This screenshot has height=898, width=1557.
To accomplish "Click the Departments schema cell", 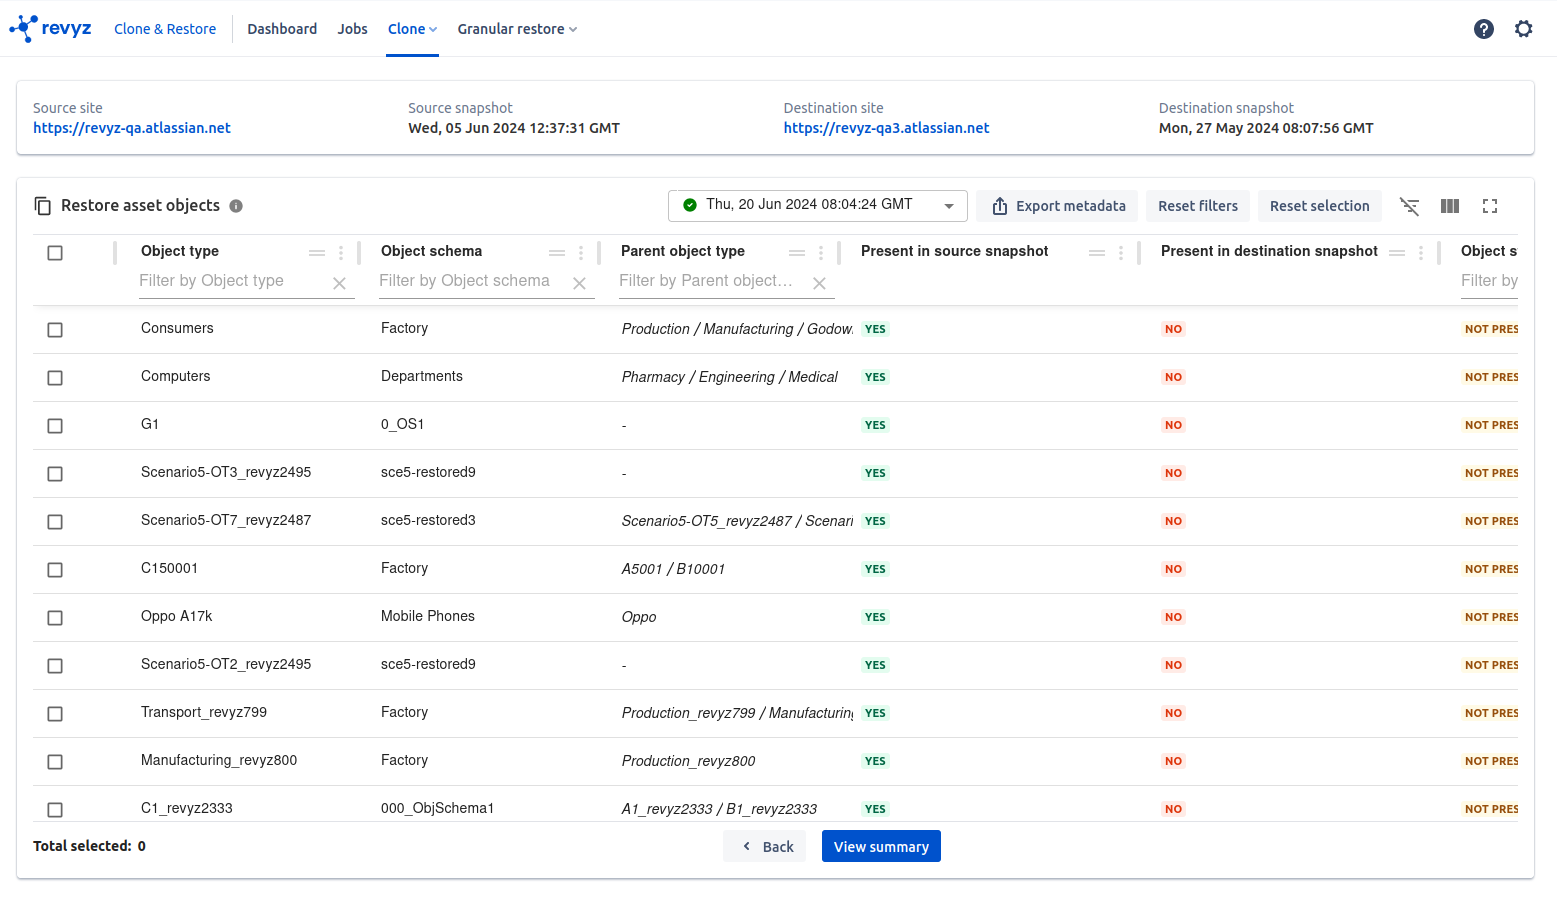I will 422,376.
